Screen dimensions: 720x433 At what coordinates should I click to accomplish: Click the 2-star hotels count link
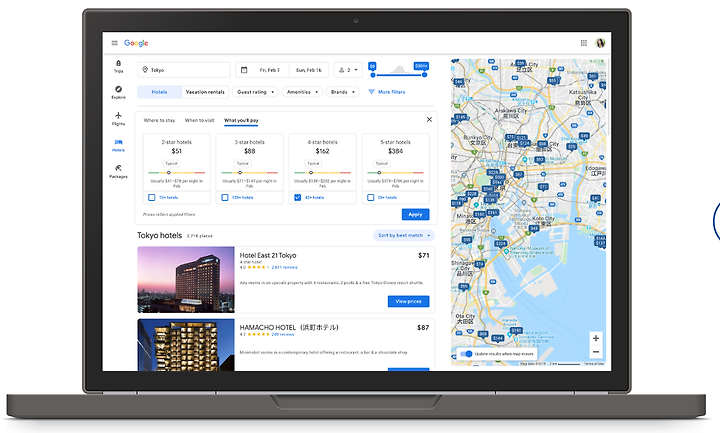[x=169, y=197]
